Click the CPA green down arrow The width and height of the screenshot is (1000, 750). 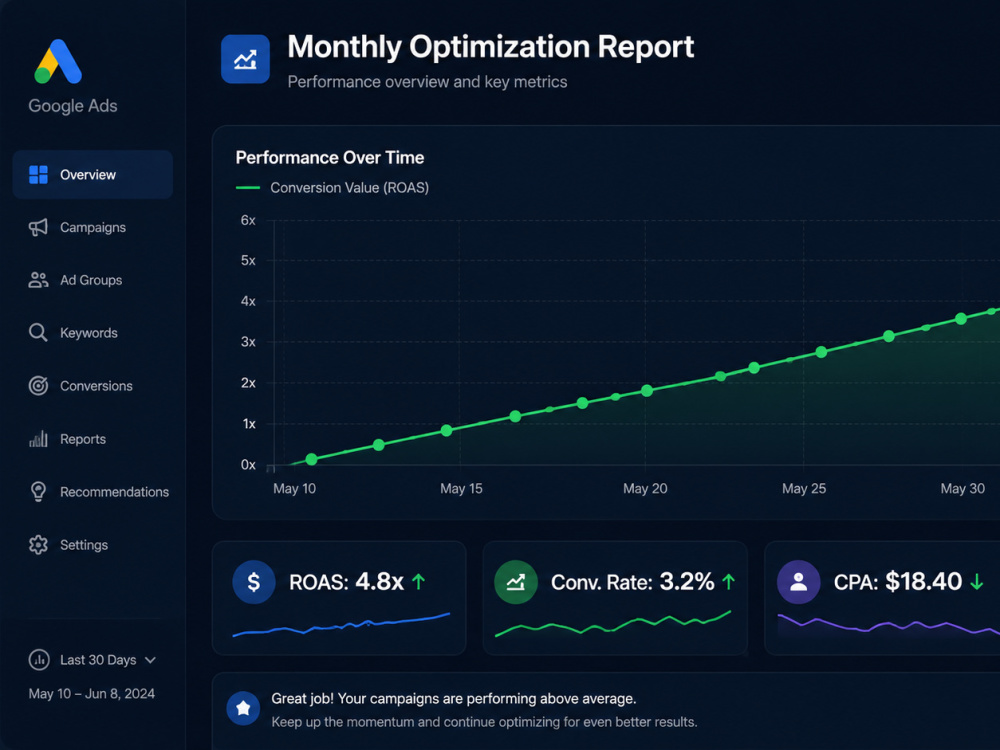click(x=976, y=582)
